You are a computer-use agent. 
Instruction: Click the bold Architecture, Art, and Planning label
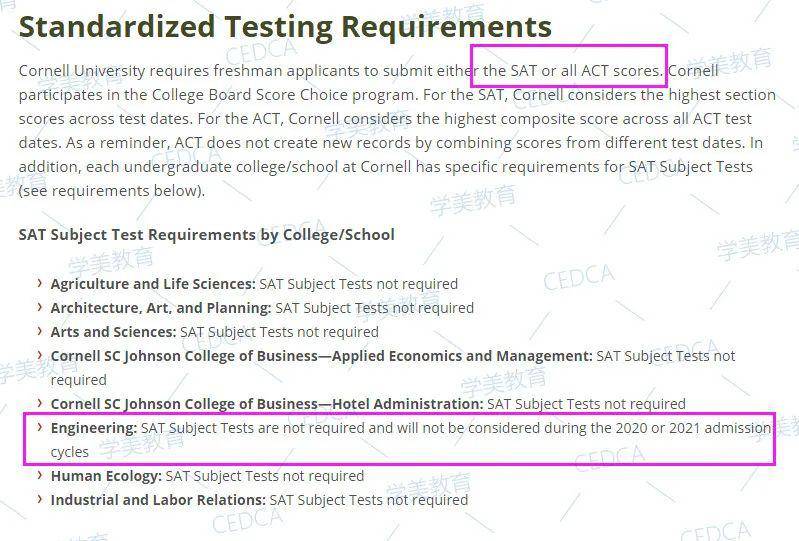[161, 308]
